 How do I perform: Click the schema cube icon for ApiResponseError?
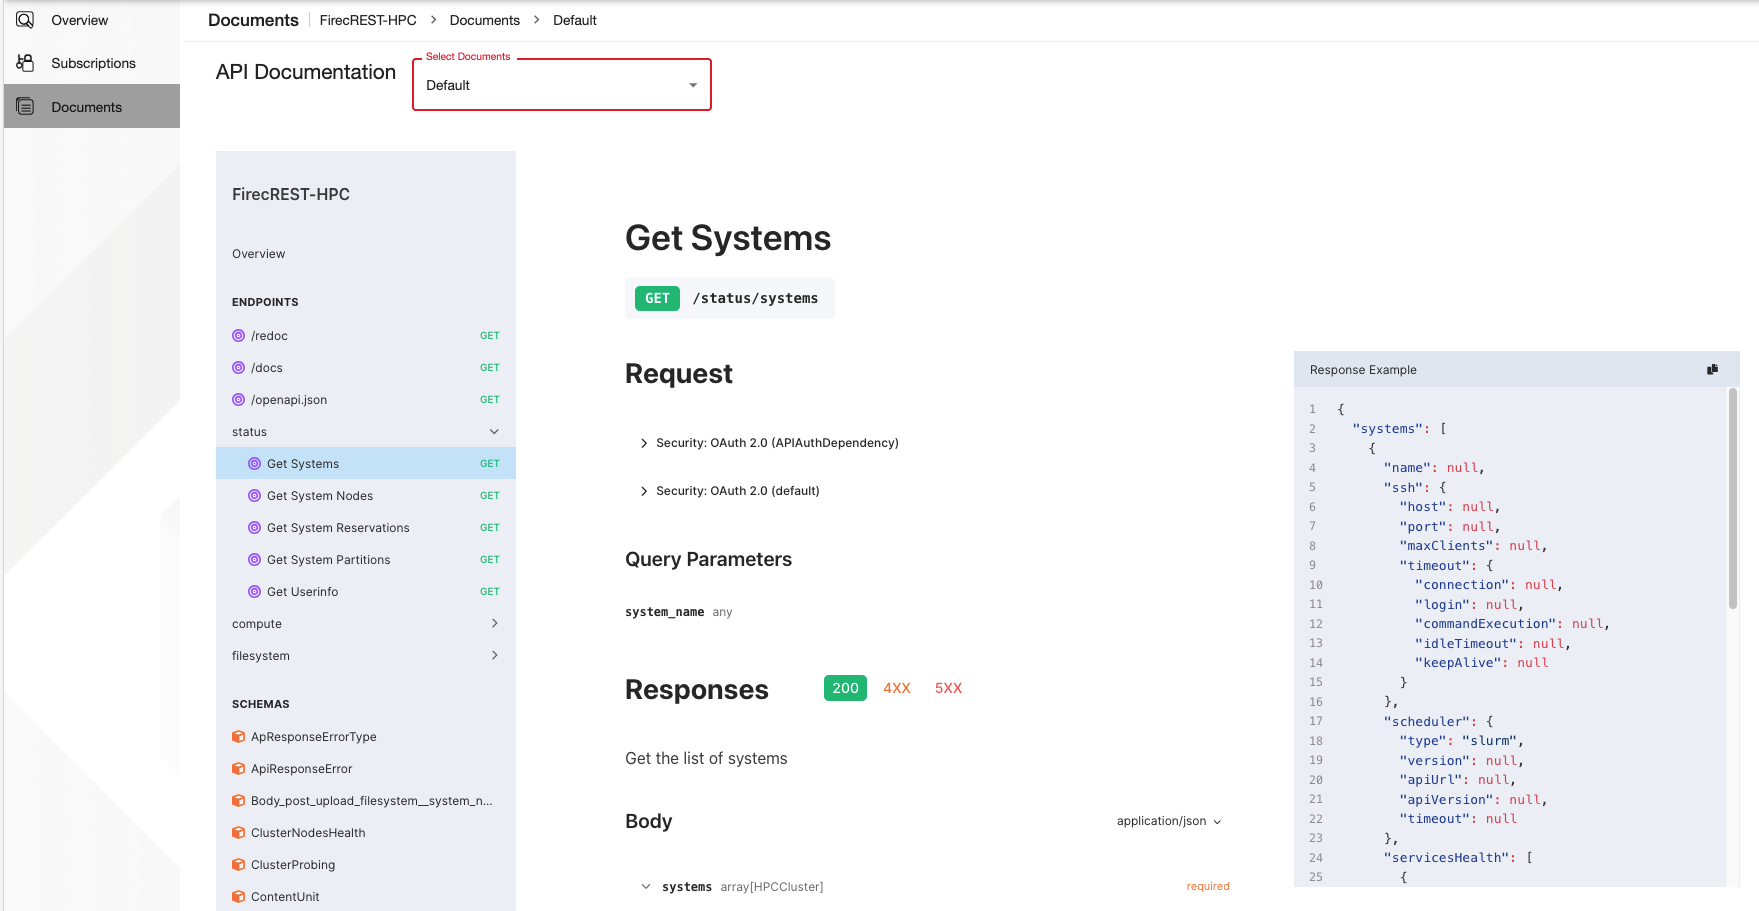pos(238,769)
